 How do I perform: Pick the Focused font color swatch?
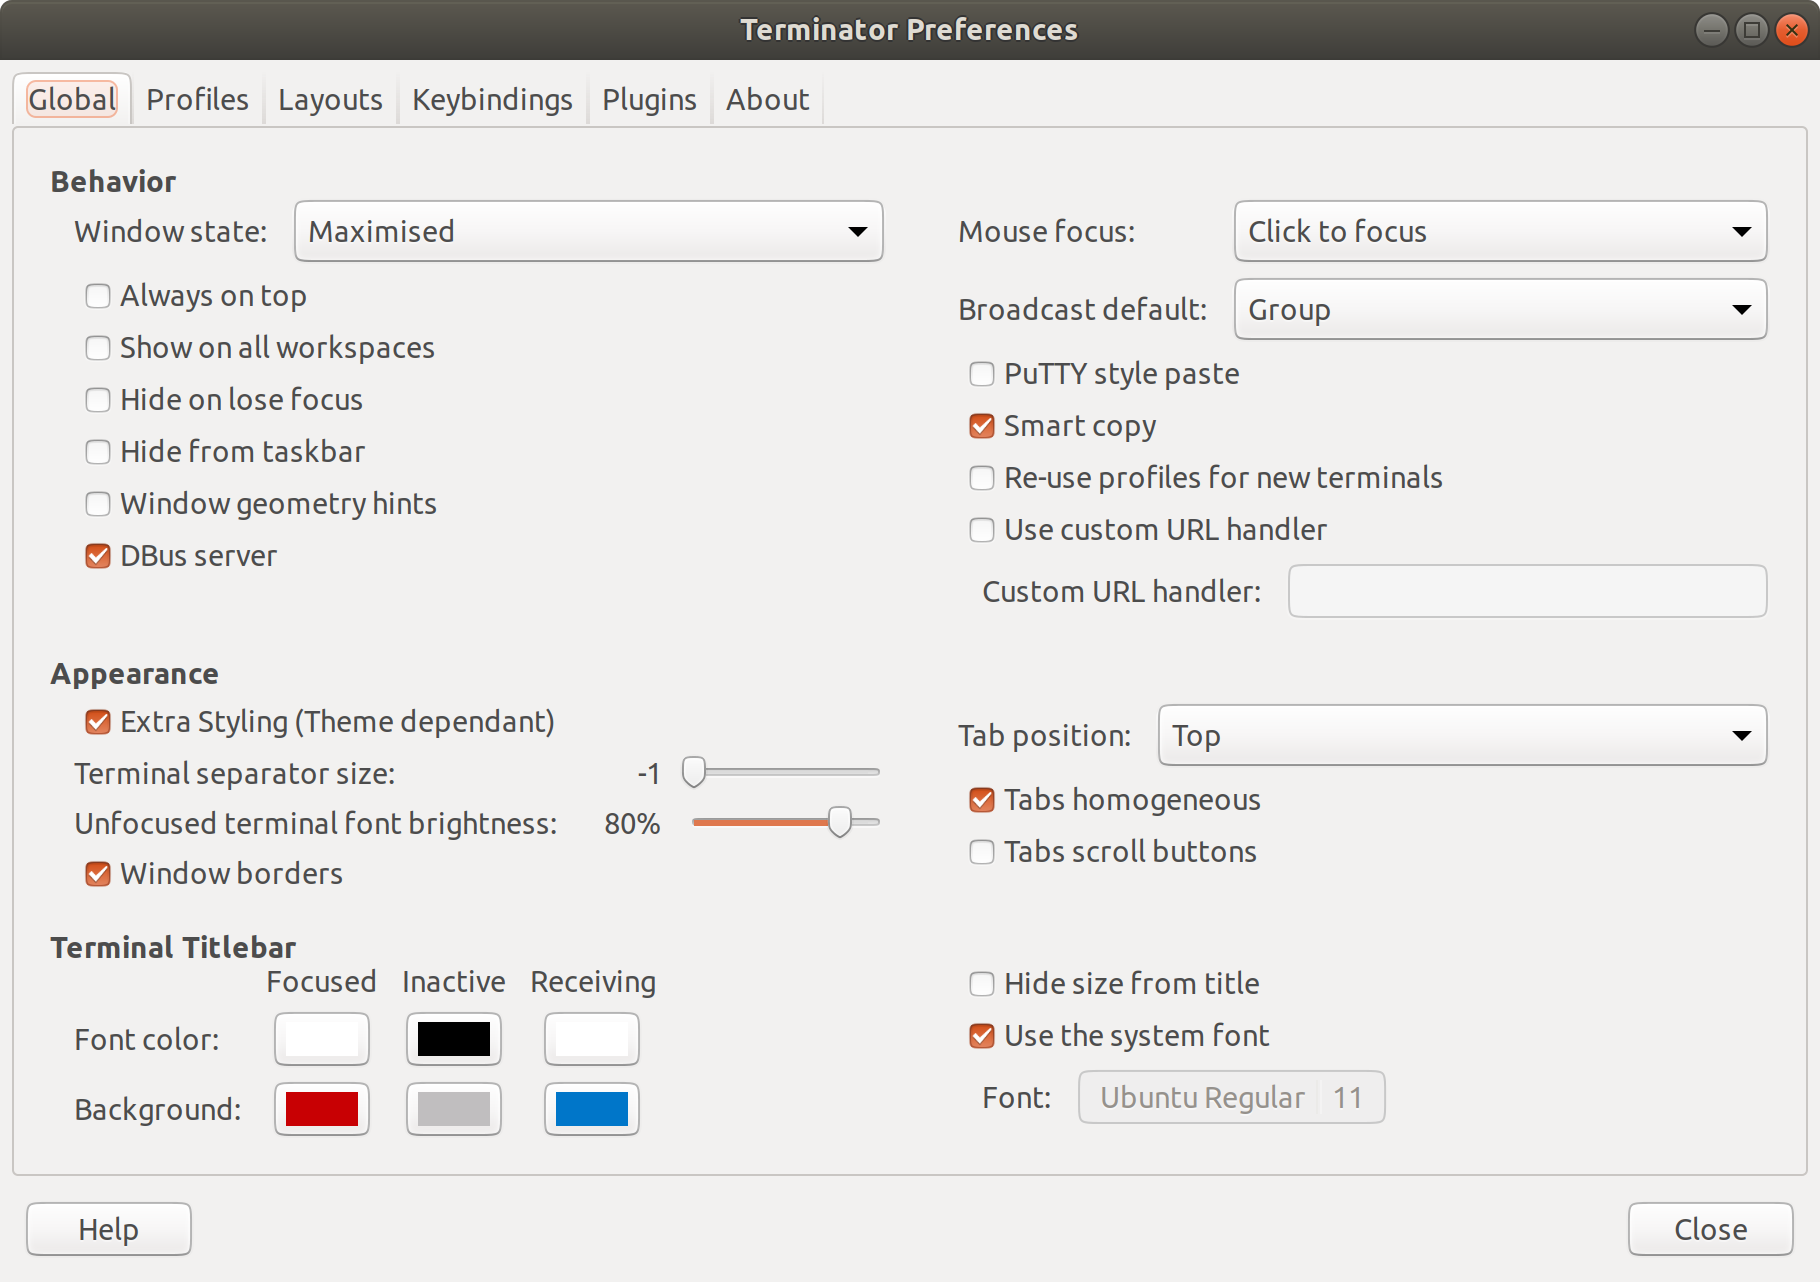pos(322,1039)
